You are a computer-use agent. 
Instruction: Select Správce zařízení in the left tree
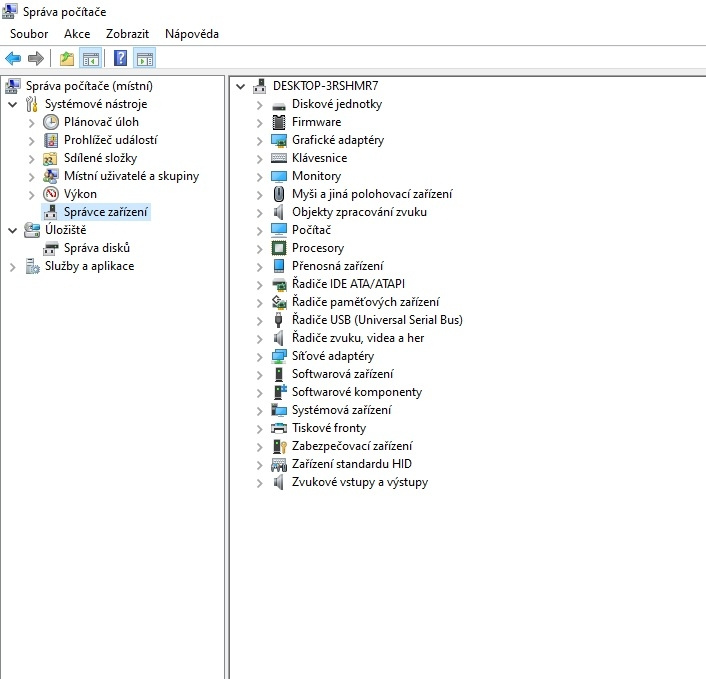click(106, 212)
